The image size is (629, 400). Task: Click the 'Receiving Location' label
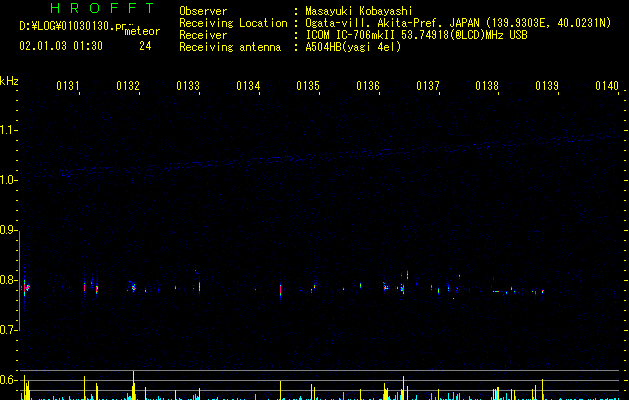pyautogui.click(x=233, y=23)
